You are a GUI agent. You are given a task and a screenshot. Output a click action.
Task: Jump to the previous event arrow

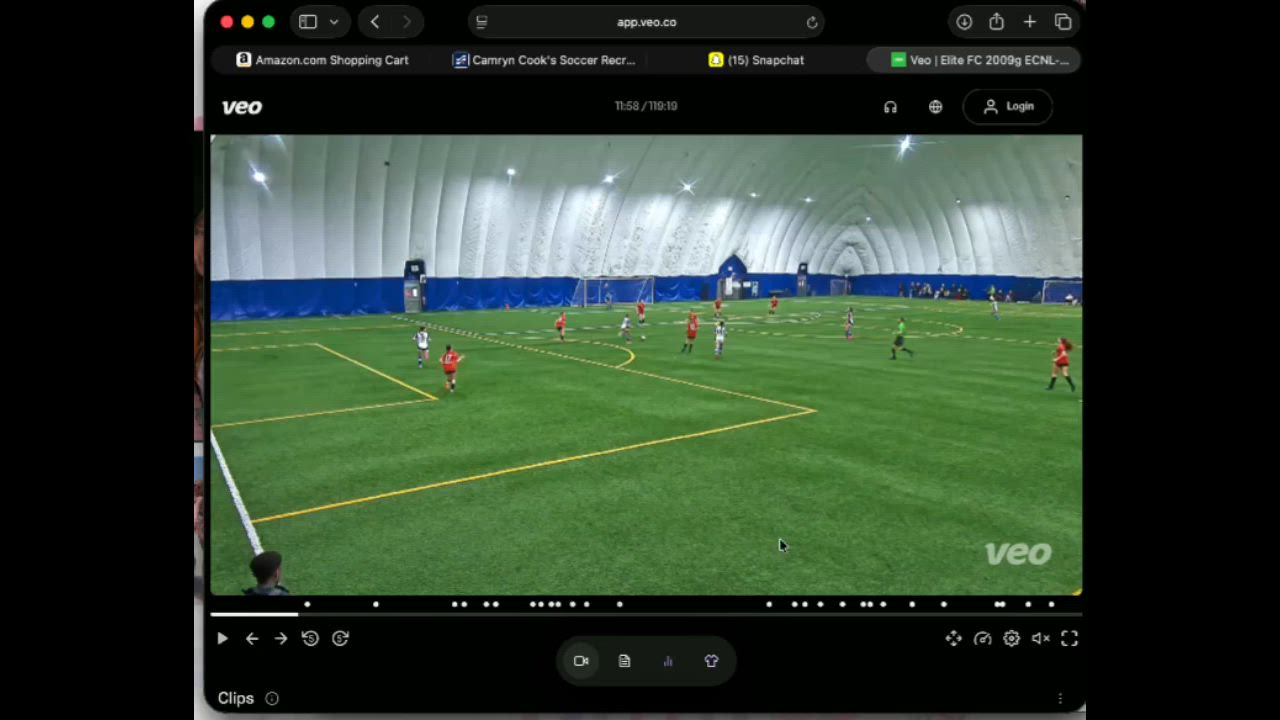pyautogui.click(x=252, y=639)
